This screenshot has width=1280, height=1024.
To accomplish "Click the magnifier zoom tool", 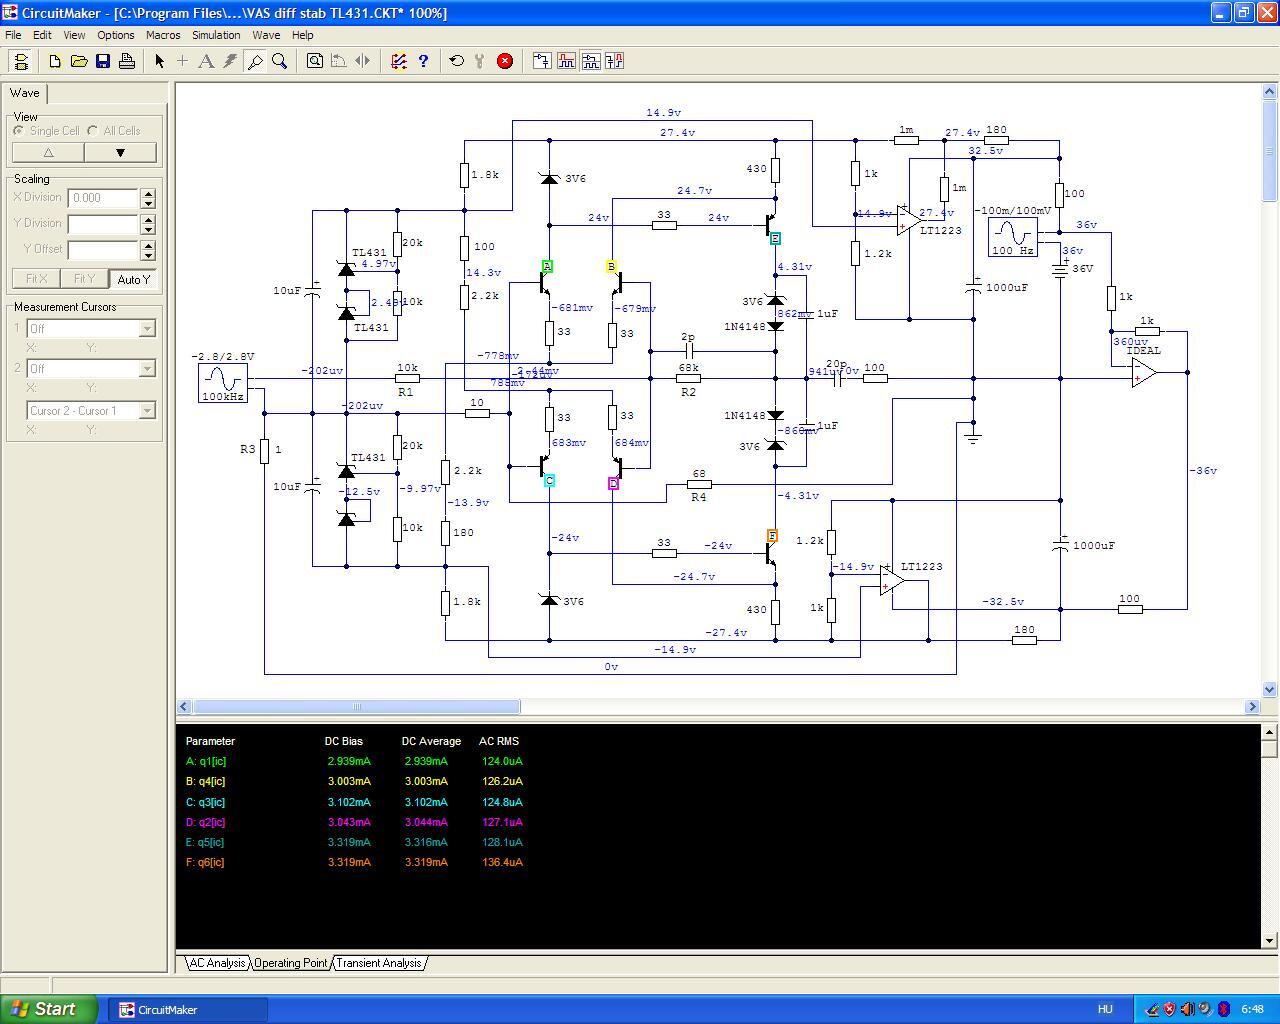I will (x=280, y=61).
